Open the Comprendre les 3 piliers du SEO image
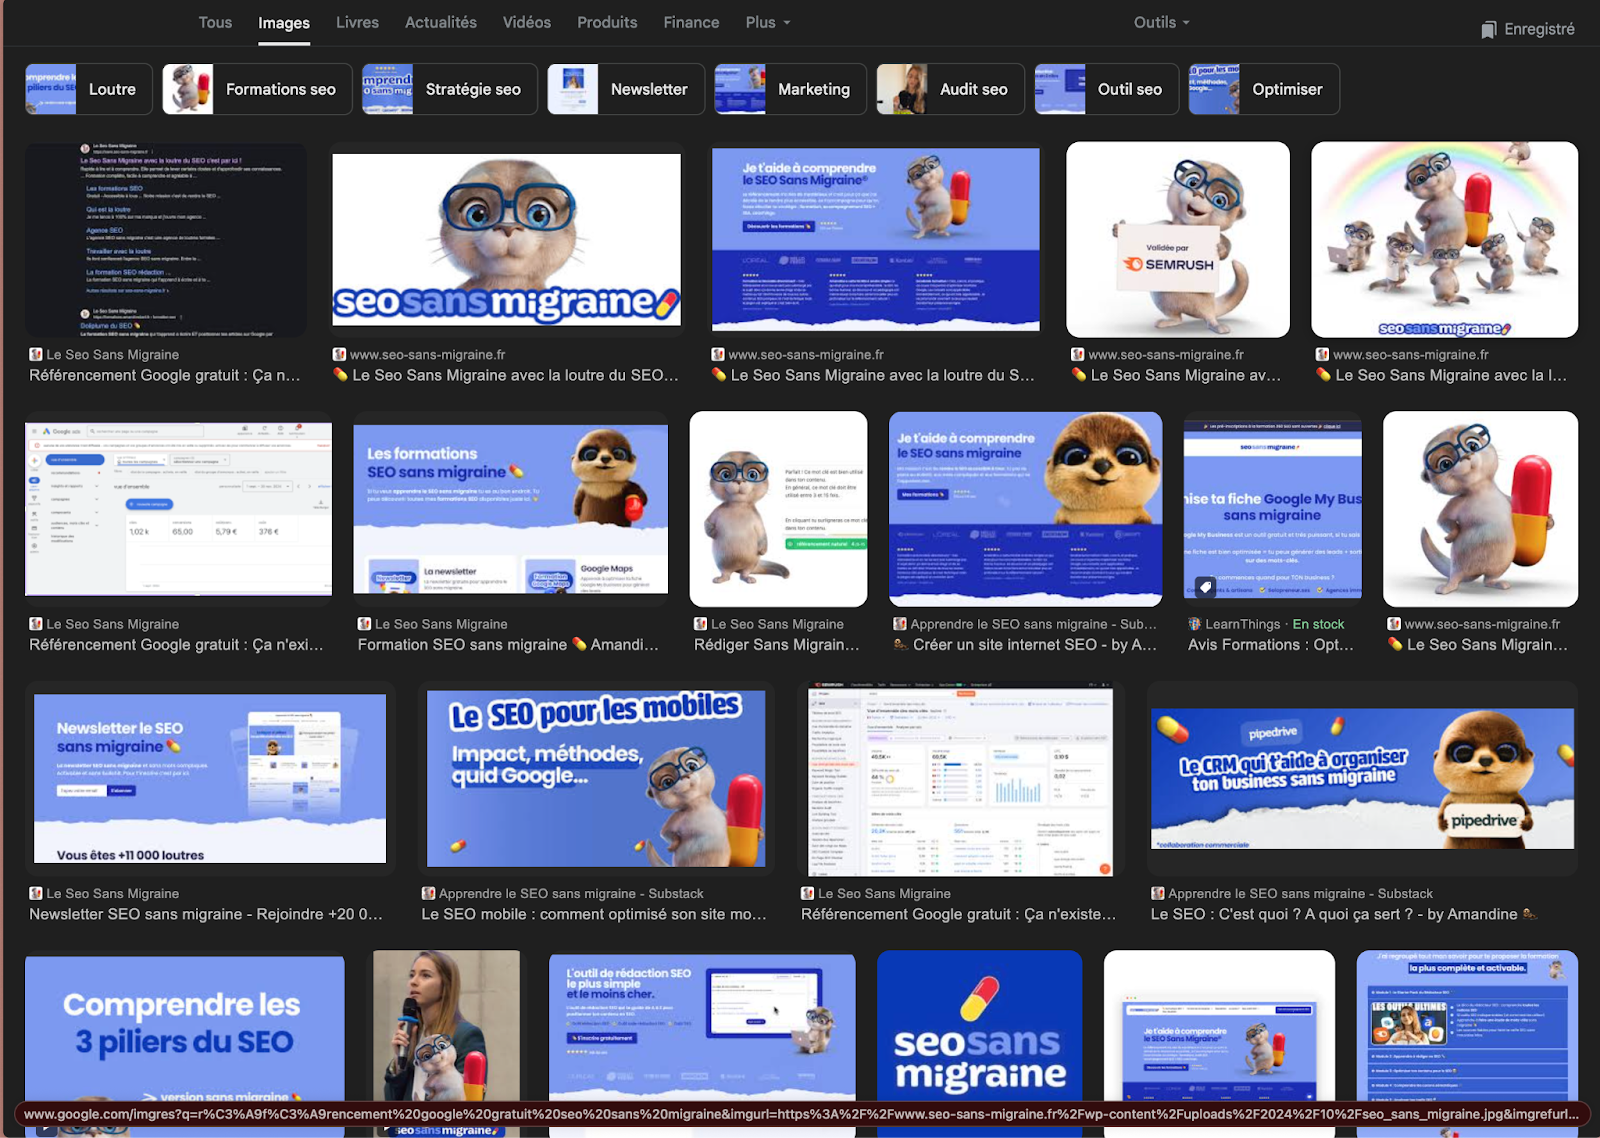This screenshot has height=1138, width=1600. (x=185, y=1028)
